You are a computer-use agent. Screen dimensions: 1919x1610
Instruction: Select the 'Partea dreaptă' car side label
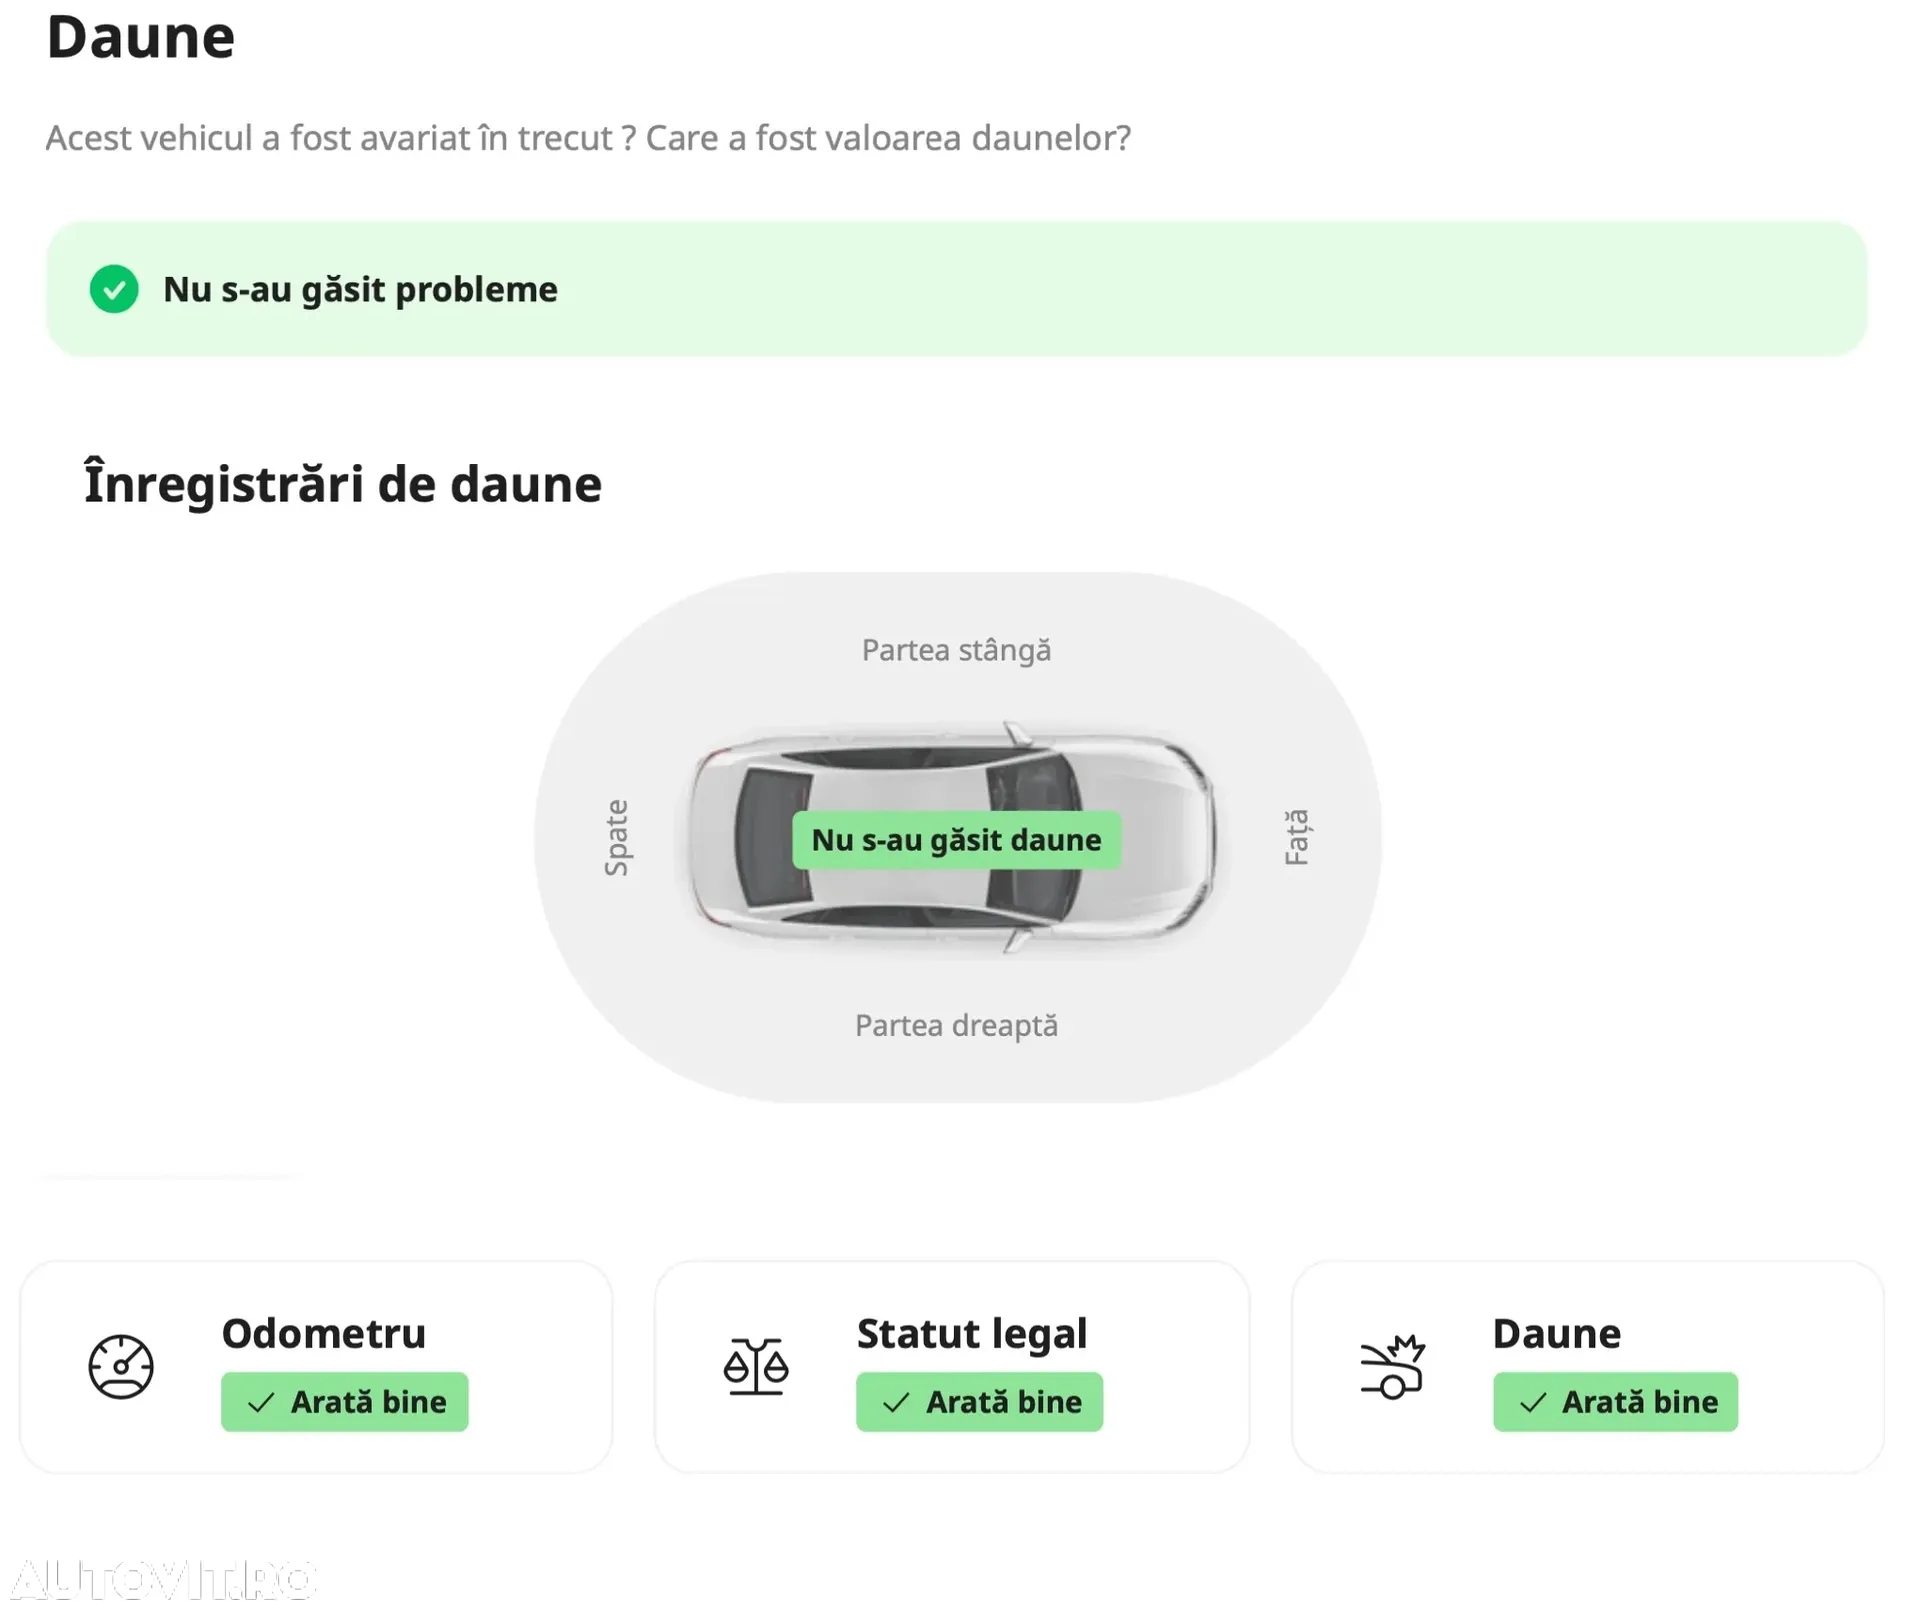click(x=956, y=1025)
